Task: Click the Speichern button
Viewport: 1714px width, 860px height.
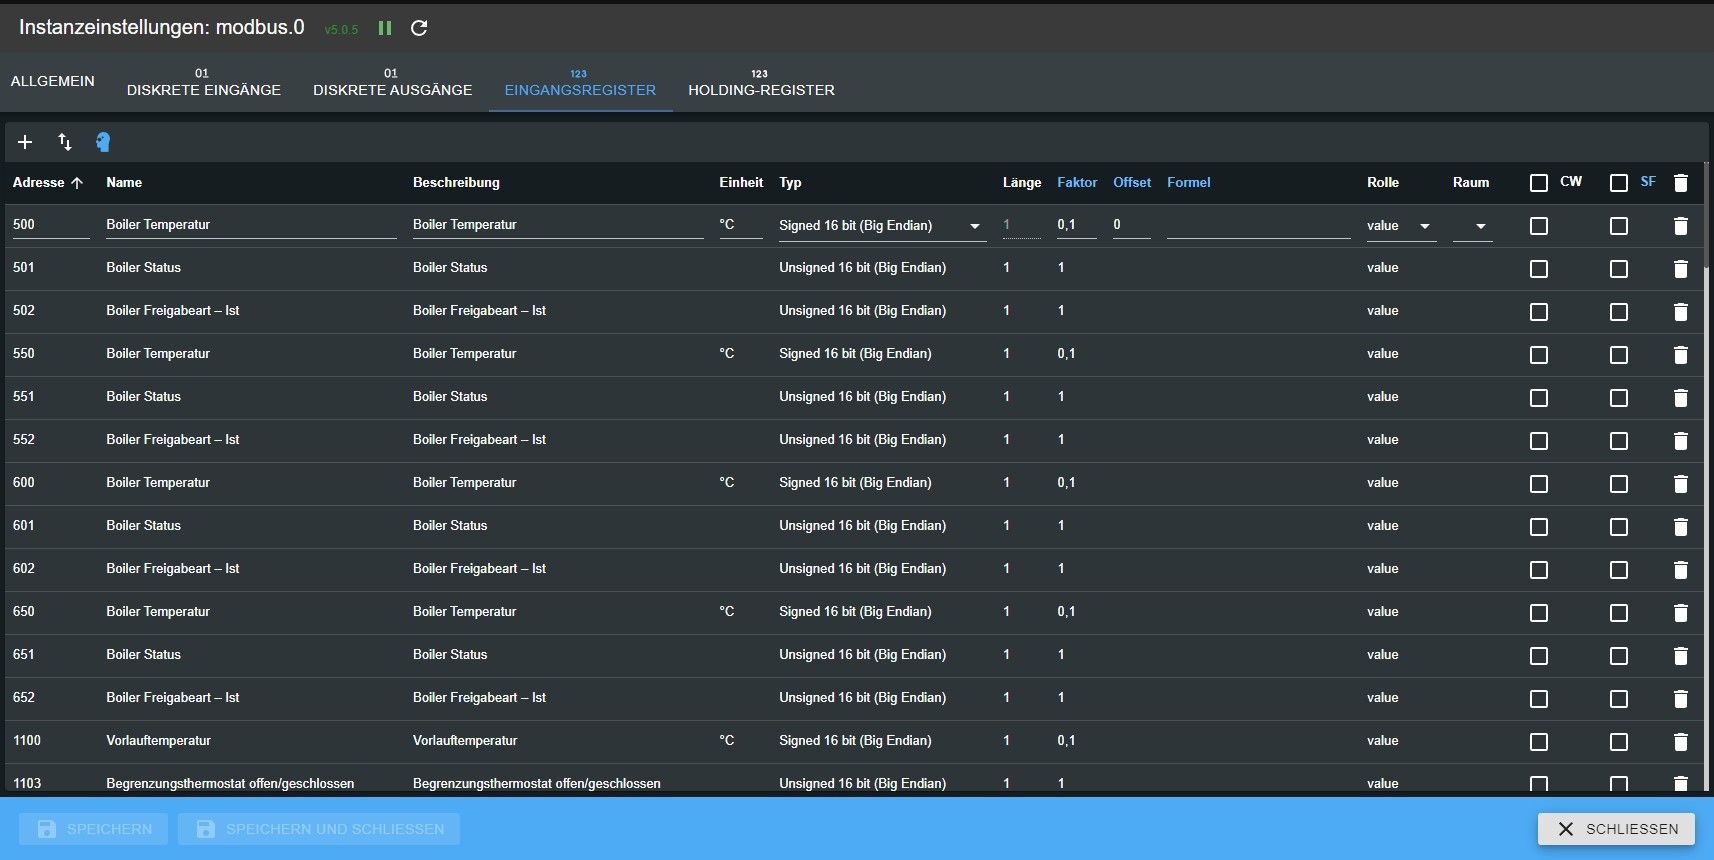Action: coord(94,829)
